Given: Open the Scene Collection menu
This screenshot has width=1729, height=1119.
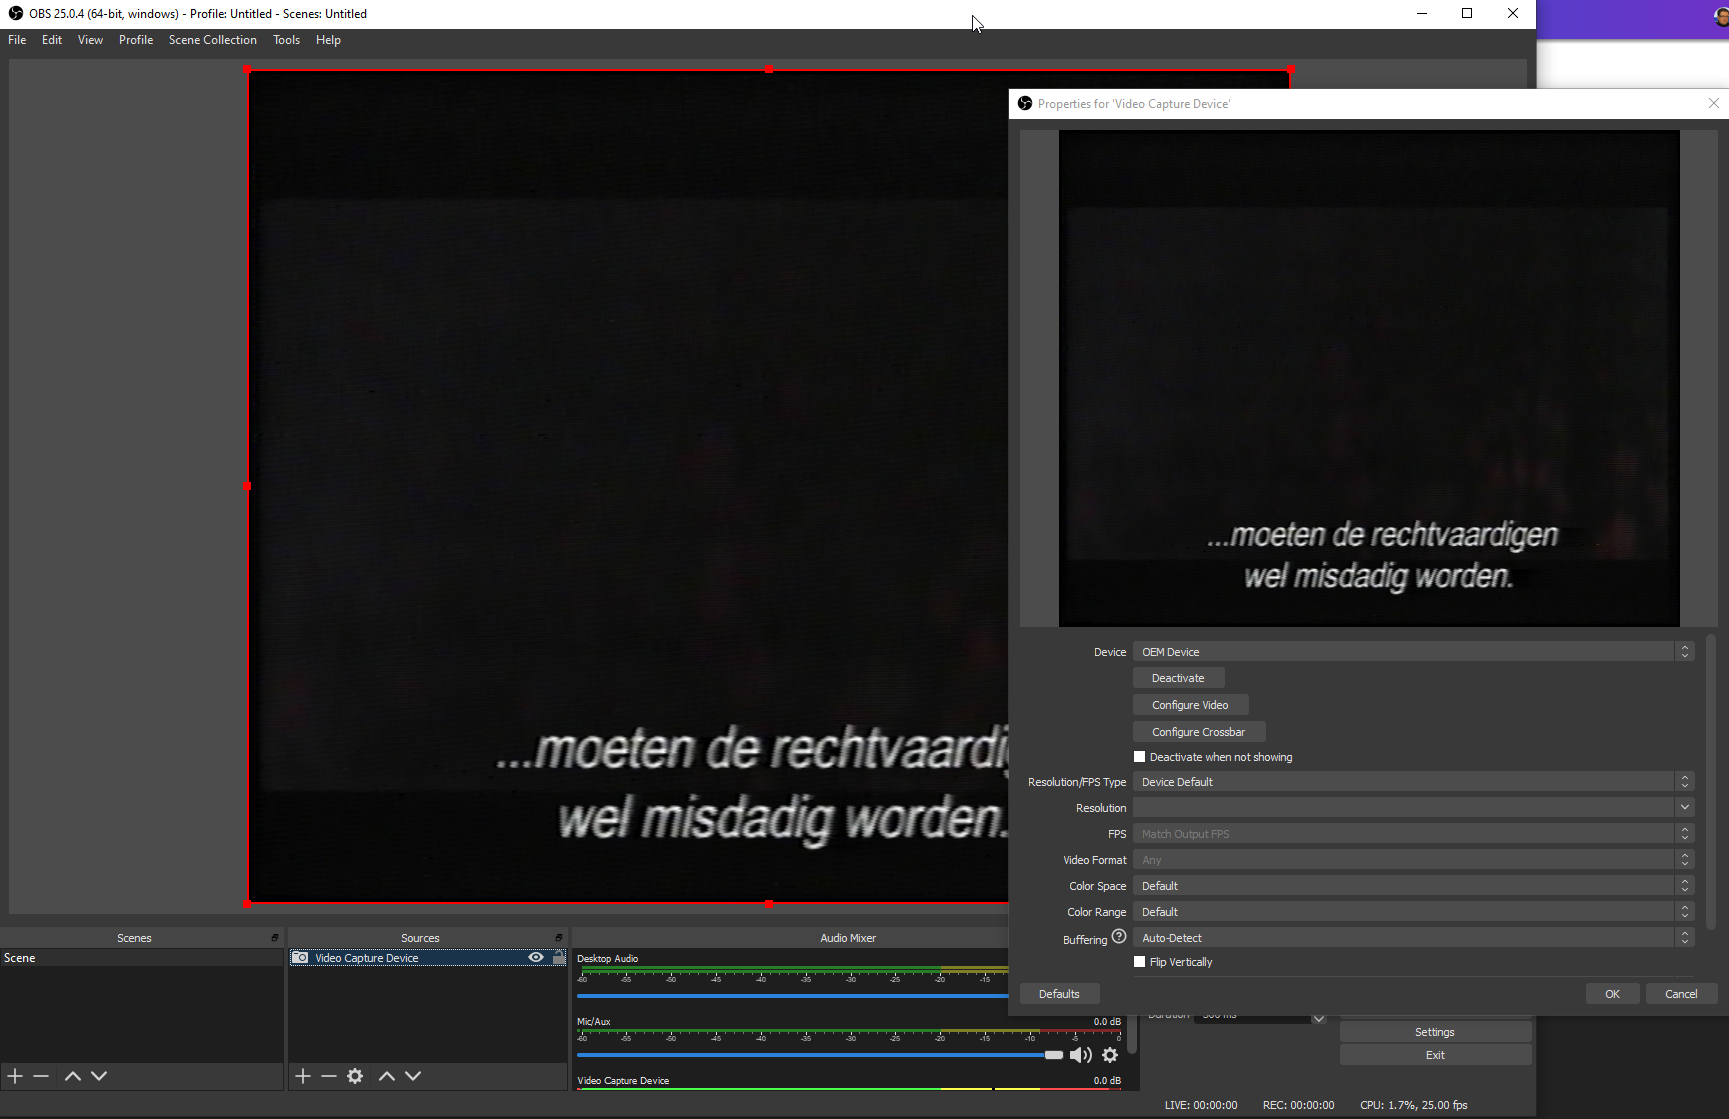Looking at the screenshot, I should tap(212, 40).
